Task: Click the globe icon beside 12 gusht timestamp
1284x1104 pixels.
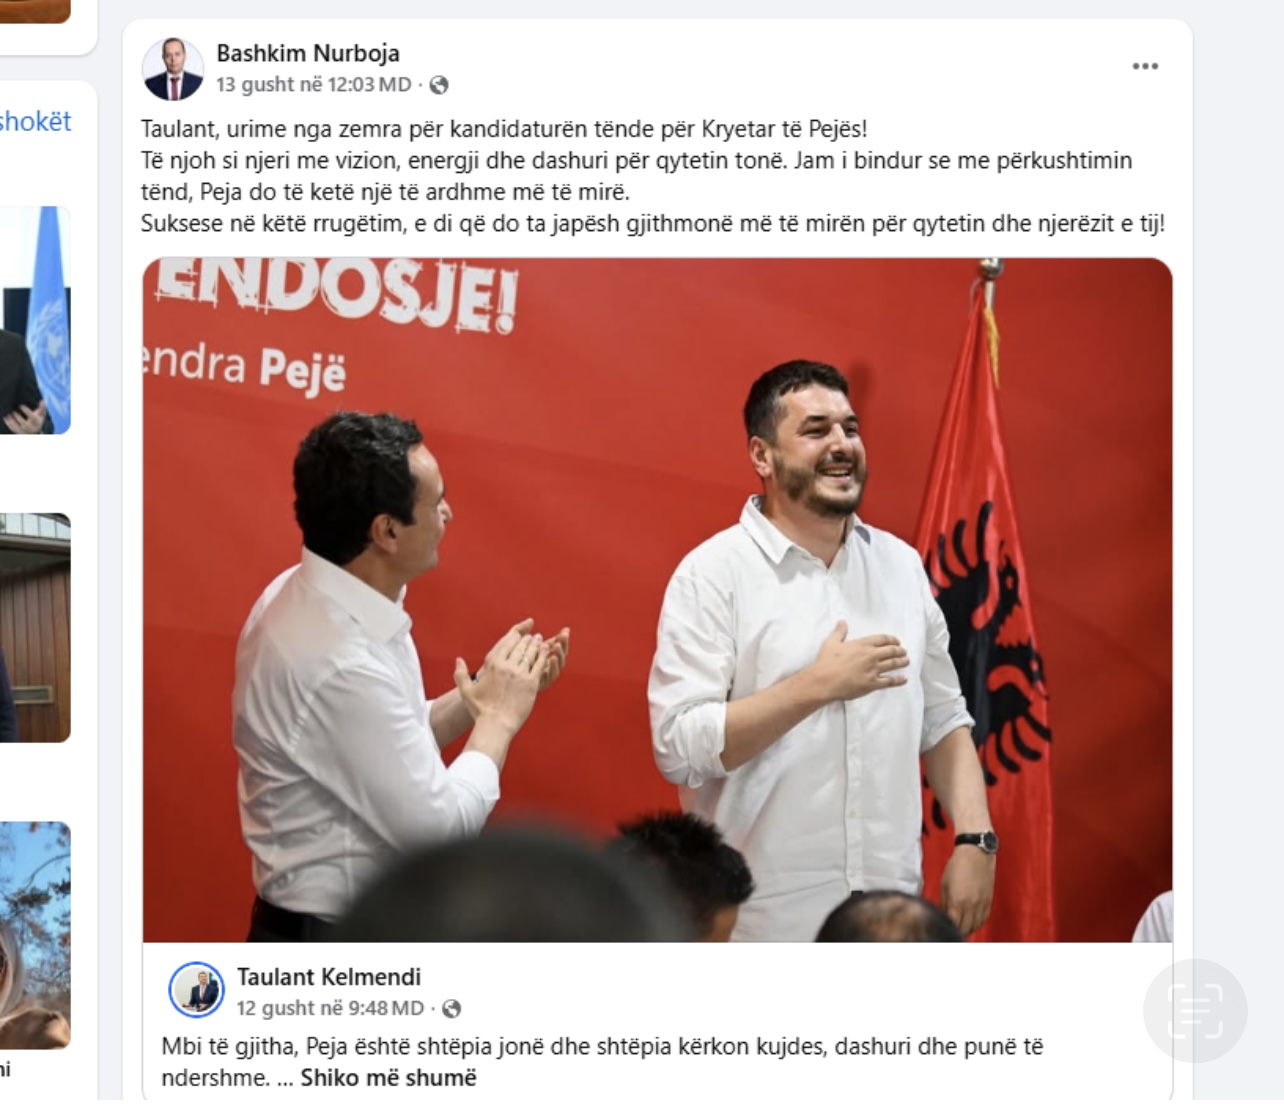Action: click(x=452, y=1008)
